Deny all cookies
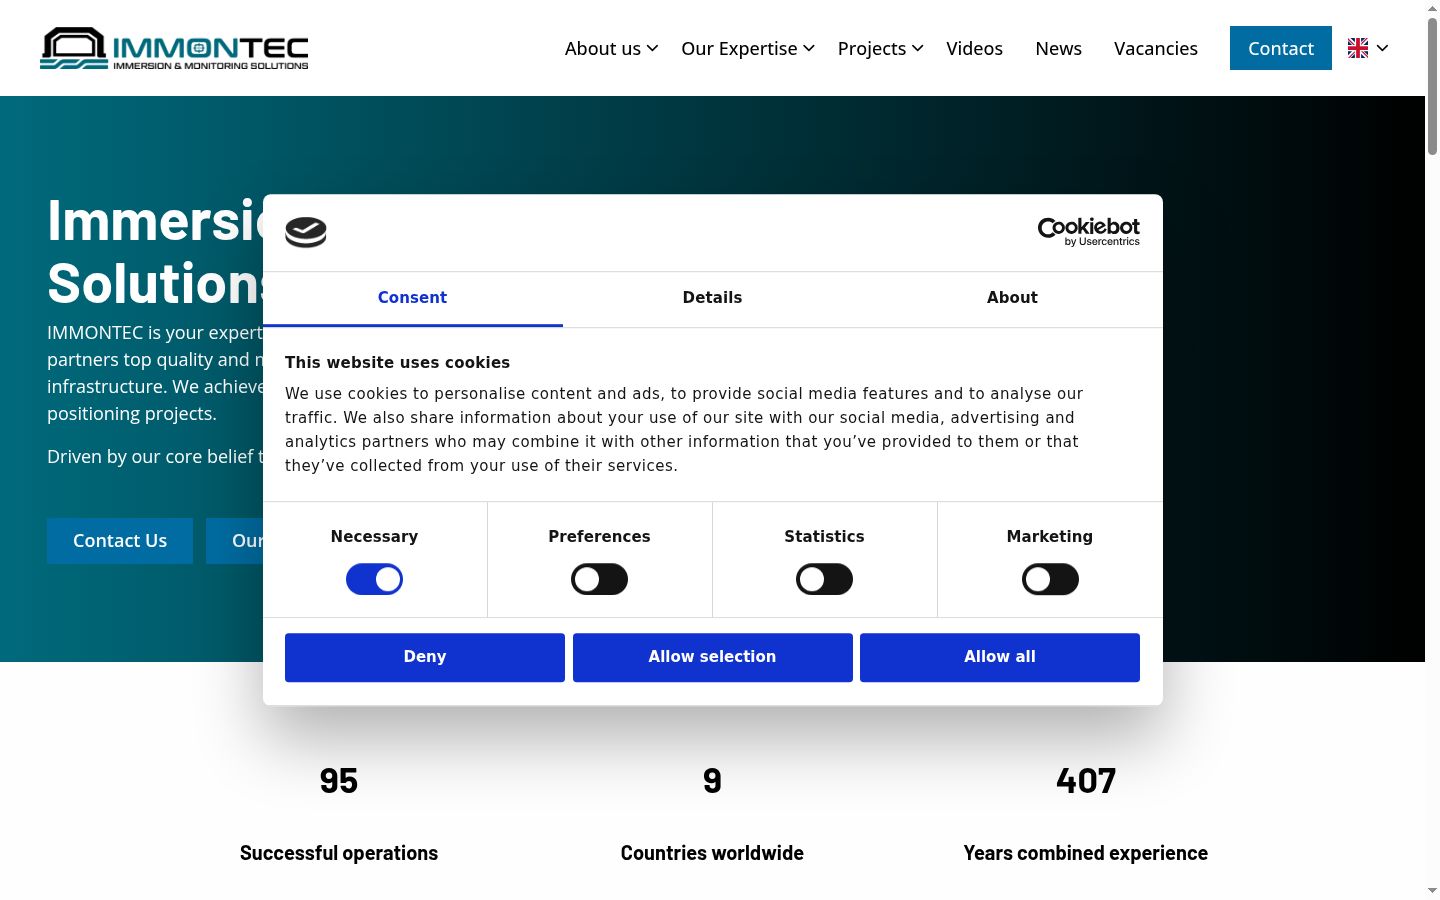The image size is (1440, 900). click(x=425, y=657)
